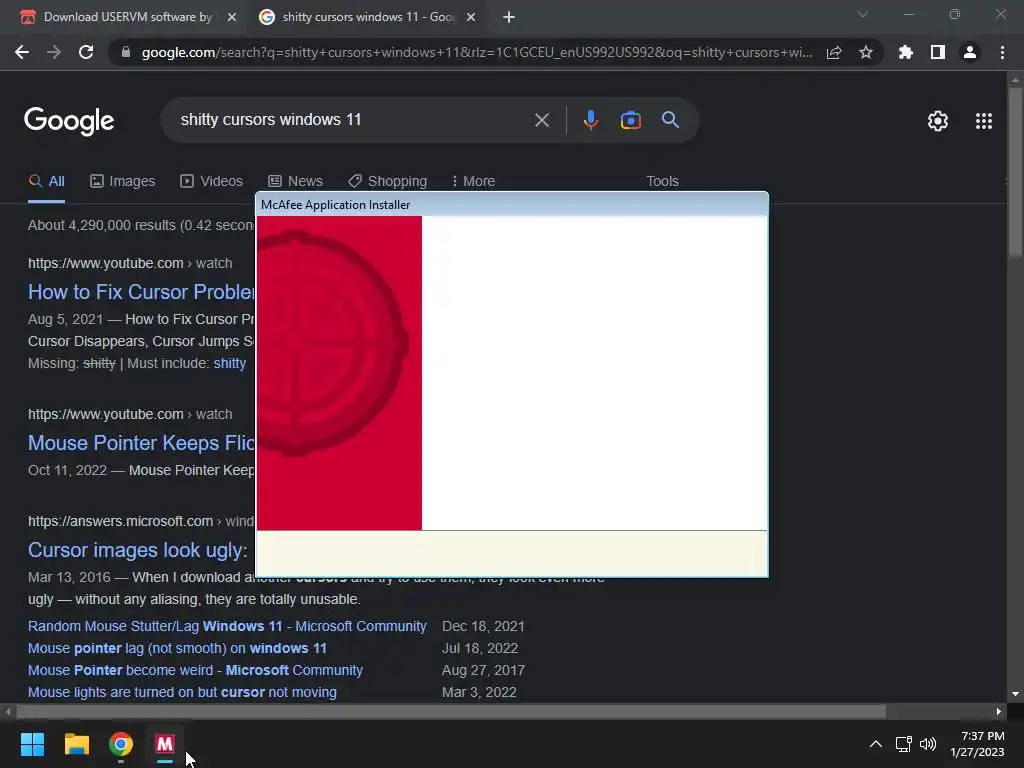Reload the current Google page

pos(86,52)
